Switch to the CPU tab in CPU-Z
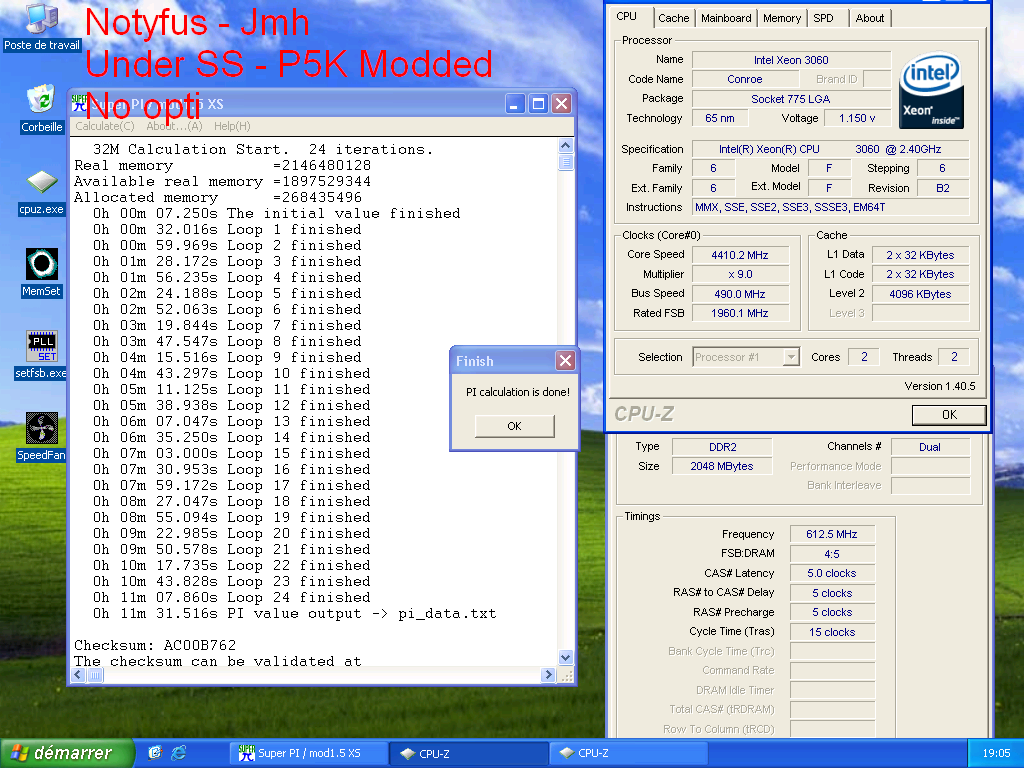 click(x=627, y=16)
